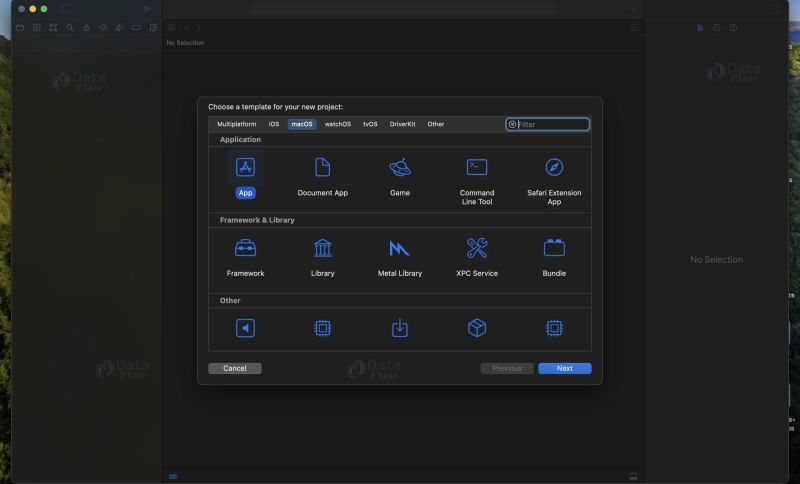Select the XPC Service template
This screenshot has height=484, width=800.
pyautogui.click(x=477, y=257)
